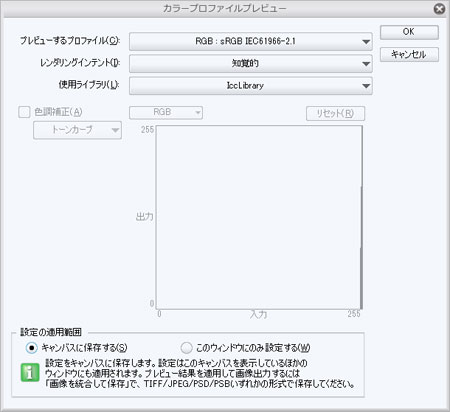Click inside the tone curve graph area
Image resolution: width=450 pixels, height=412 pixels.
click(x=259, y=217)
